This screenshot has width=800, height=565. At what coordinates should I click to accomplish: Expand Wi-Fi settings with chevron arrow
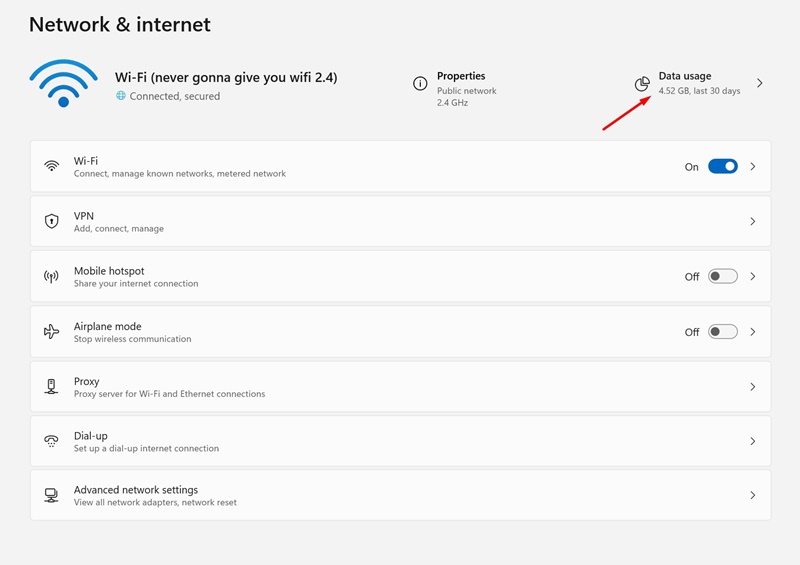pyautogui.click(x=753, y=167)
